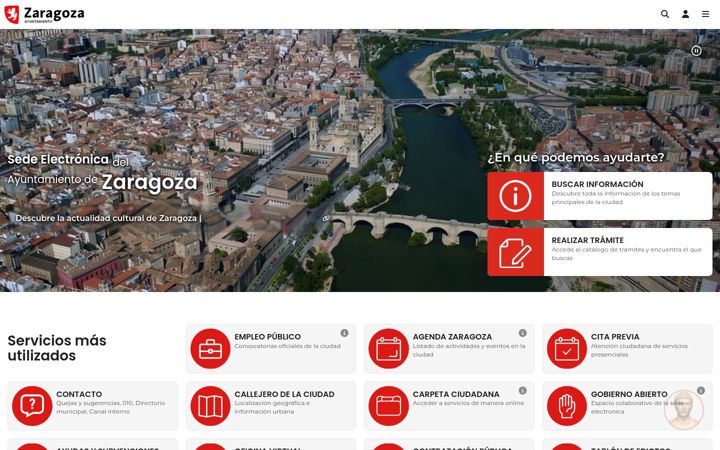Open the Gobierno Abierto title

(x=629, y=394)
